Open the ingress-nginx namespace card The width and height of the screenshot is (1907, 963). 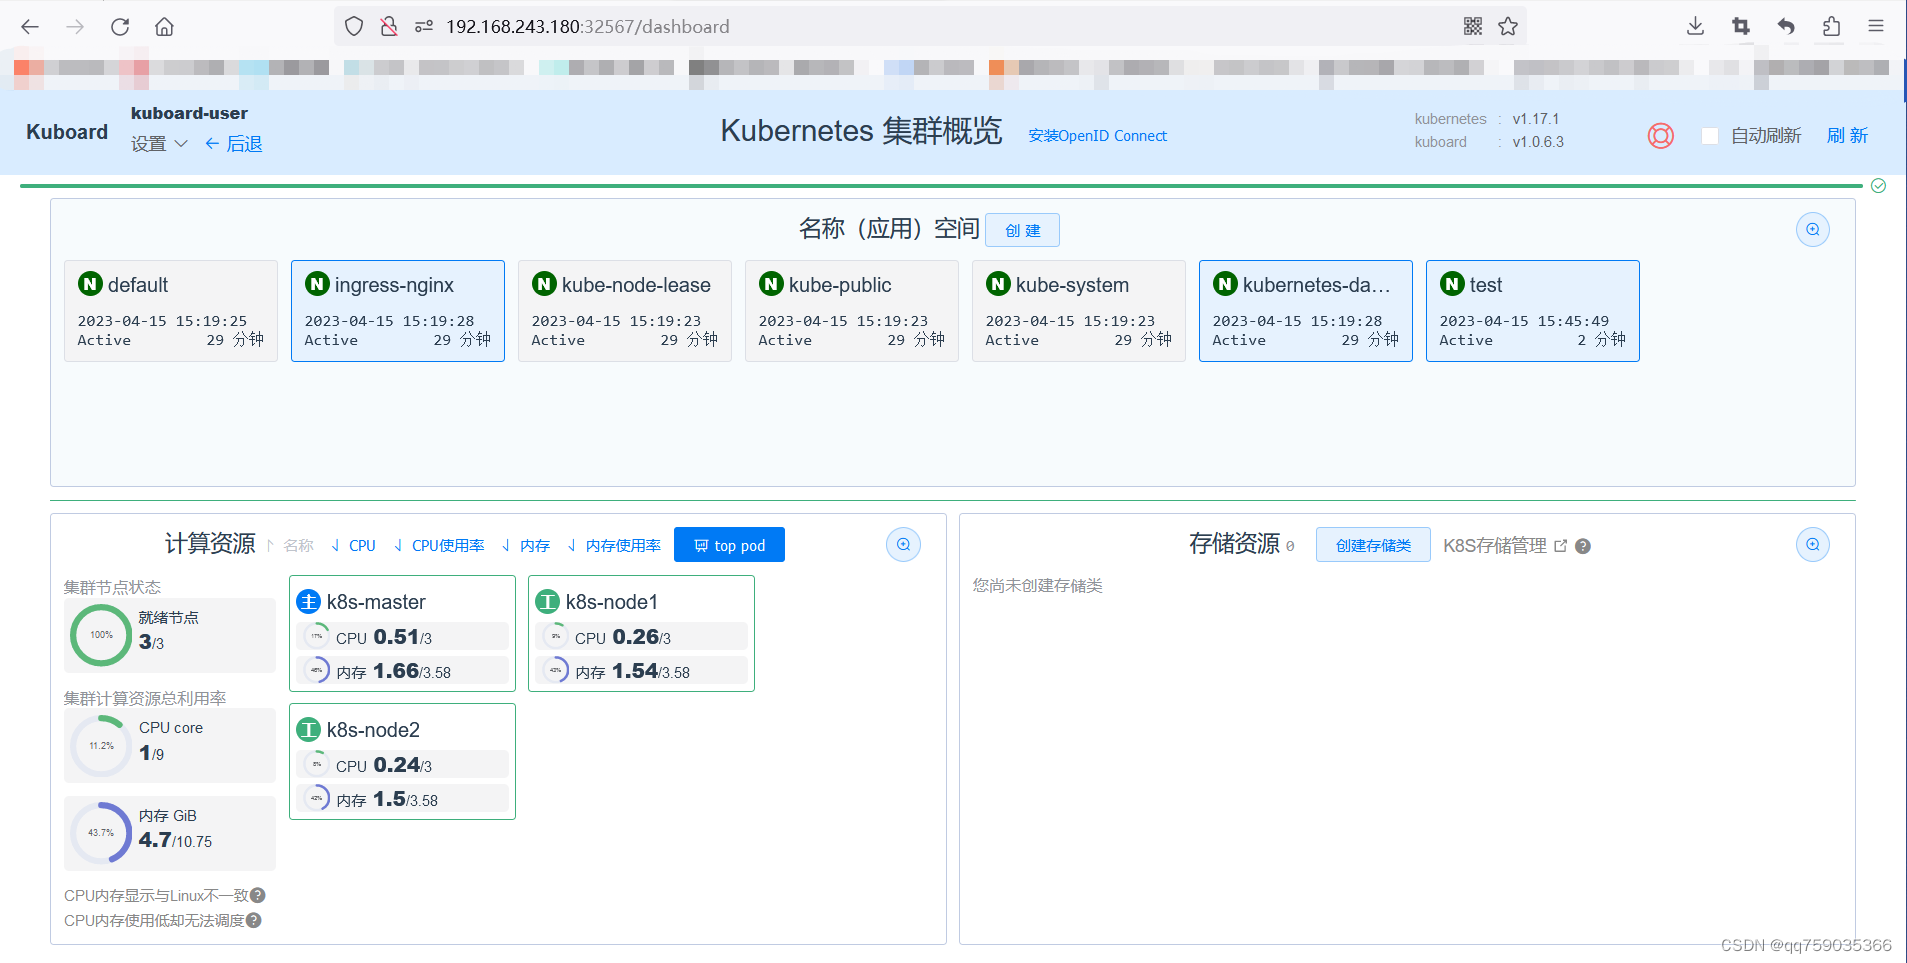398,311
